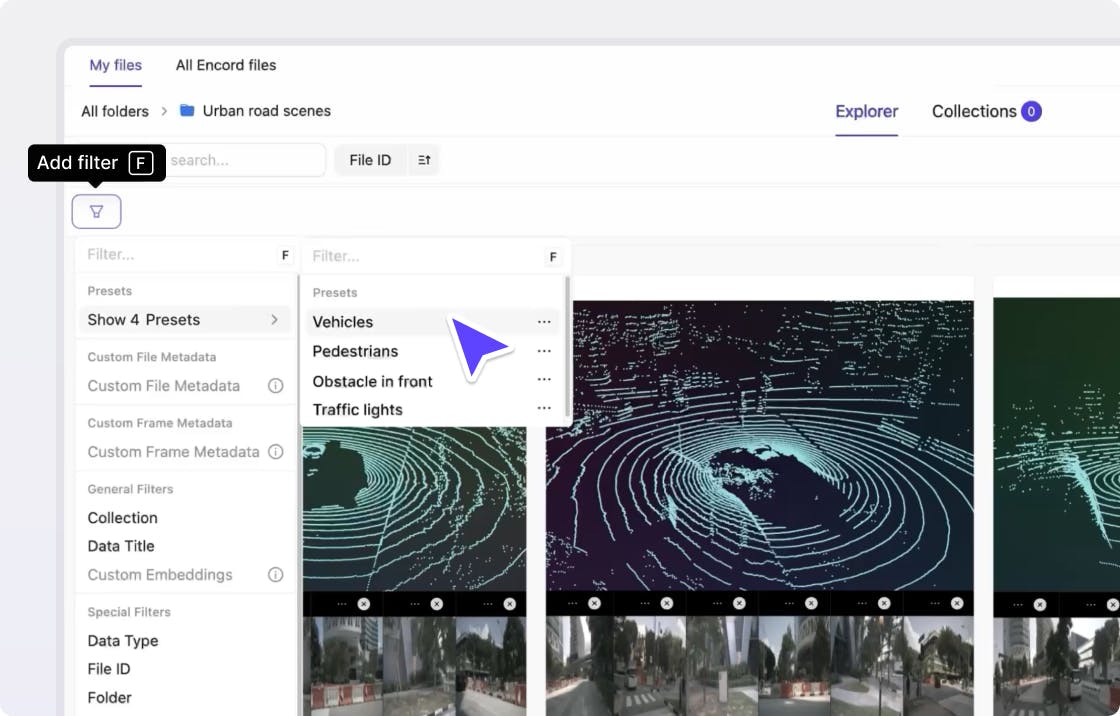Click the left panel Filter search field

175,255
